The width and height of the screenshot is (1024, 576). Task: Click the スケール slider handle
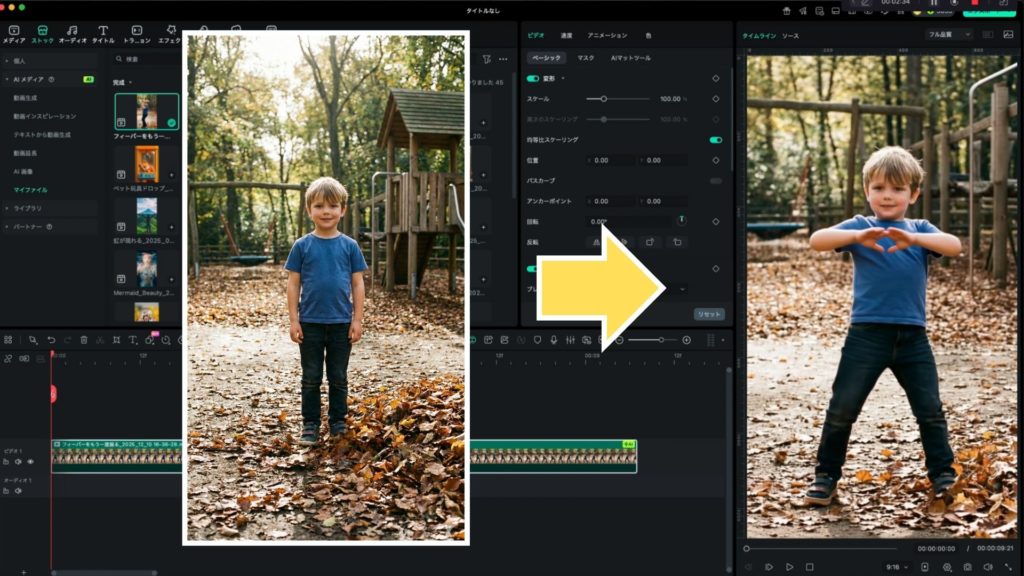603,99
